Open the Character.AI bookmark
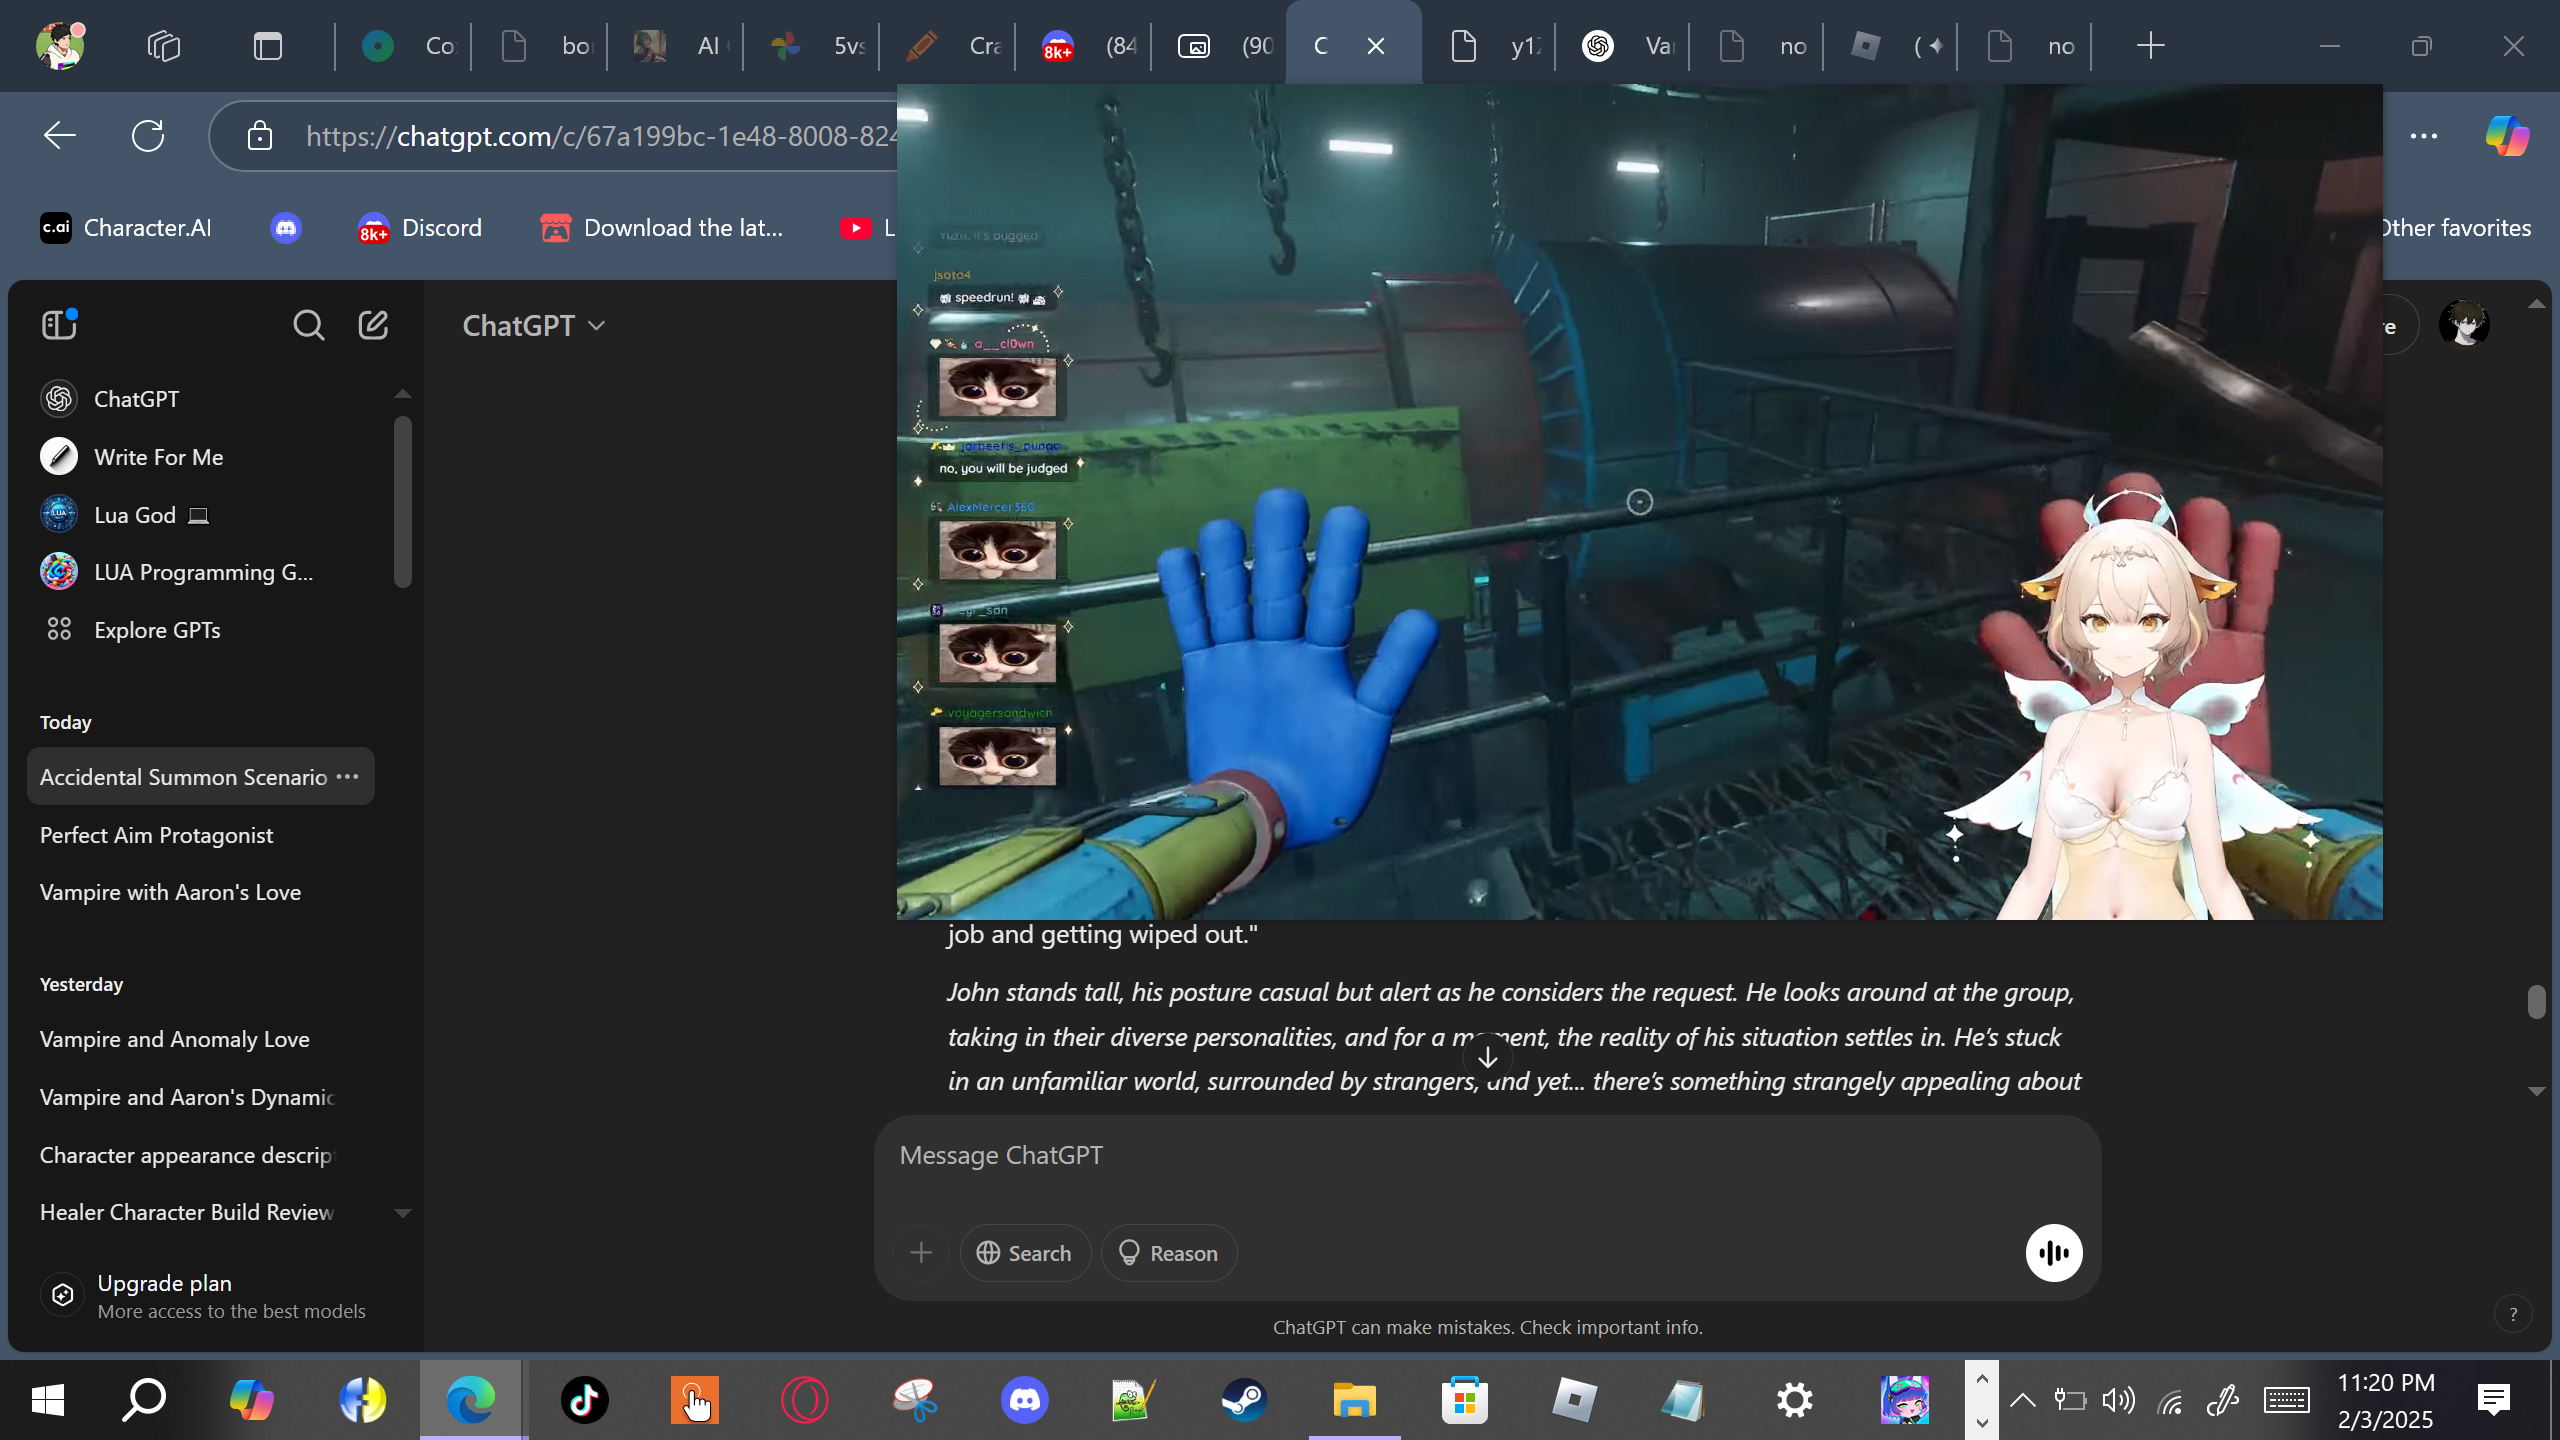This screenshot has height=1440, width=2560. coord(126,228)
